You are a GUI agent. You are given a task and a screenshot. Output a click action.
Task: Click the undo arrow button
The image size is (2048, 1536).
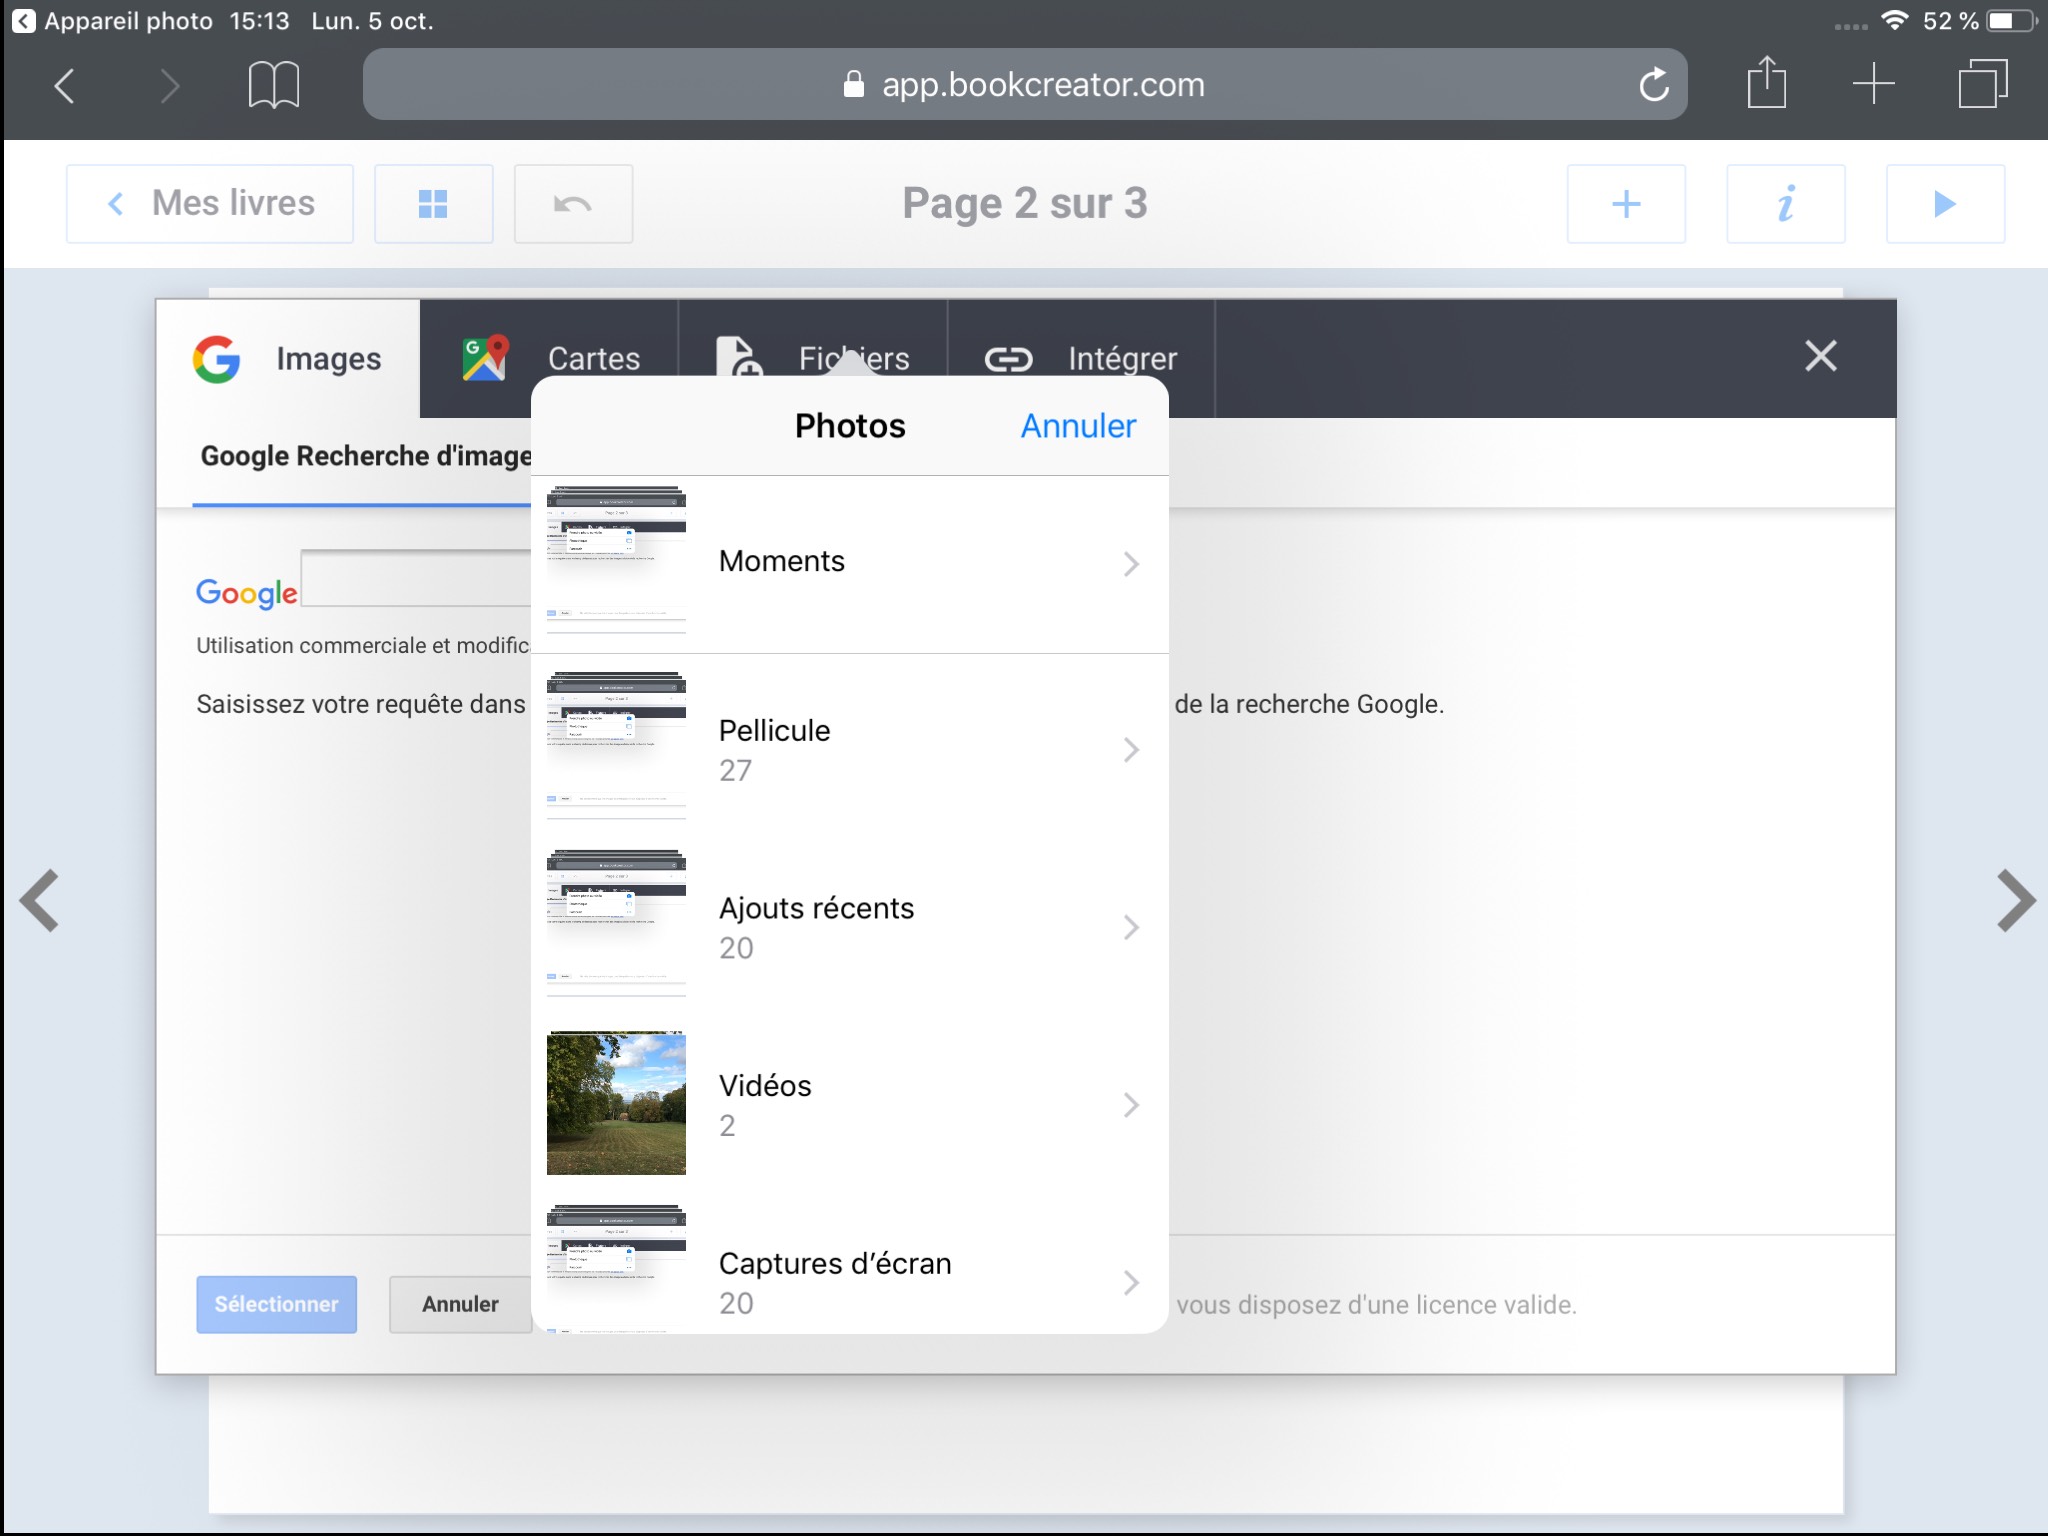pos(573,204)
